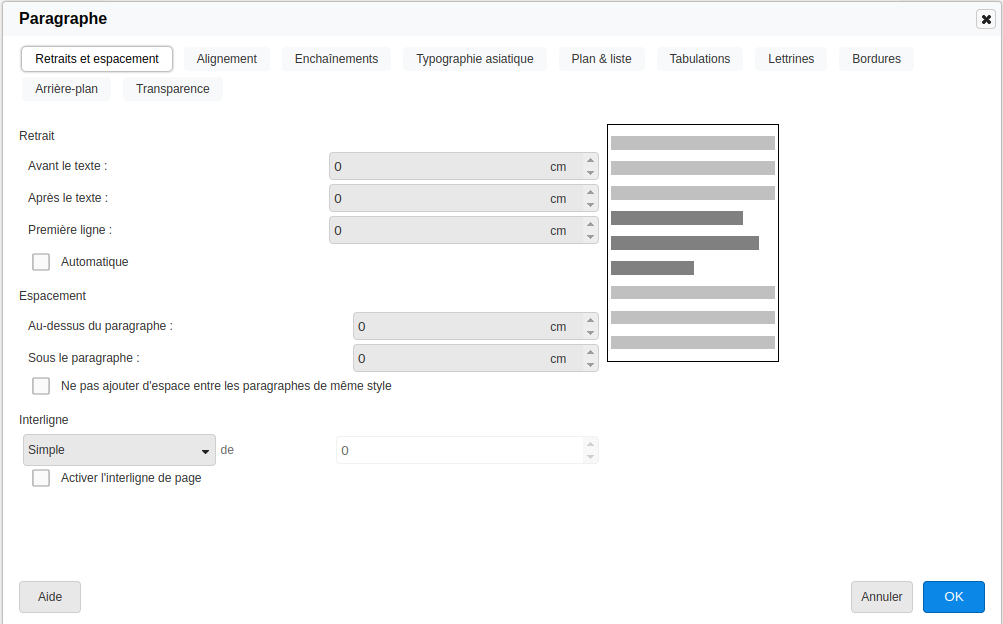Viewport: 1003px width, 624px height.
Task: Go to the Tabulations tab
Action: (x=699, y=59)
